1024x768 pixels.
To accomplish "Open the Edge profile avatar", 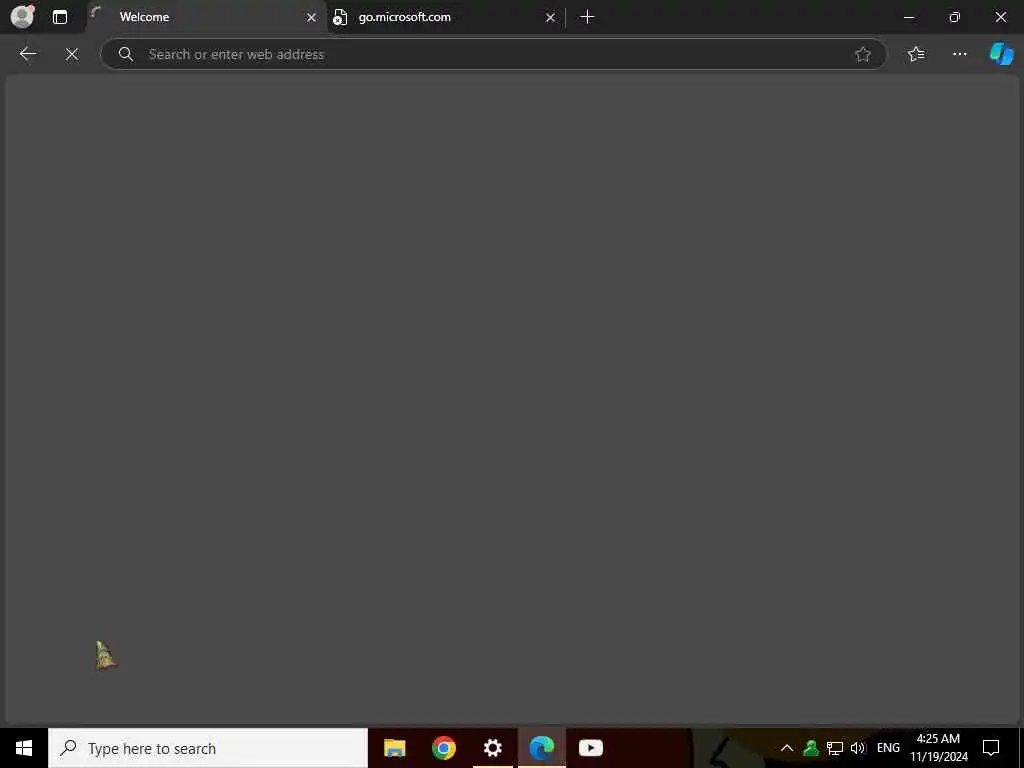I will [x=22, y=16].
